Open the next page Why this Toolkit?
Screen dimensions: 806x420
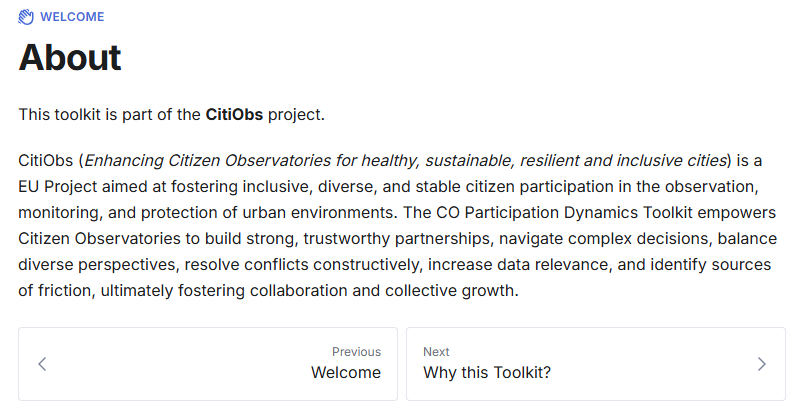487,373
